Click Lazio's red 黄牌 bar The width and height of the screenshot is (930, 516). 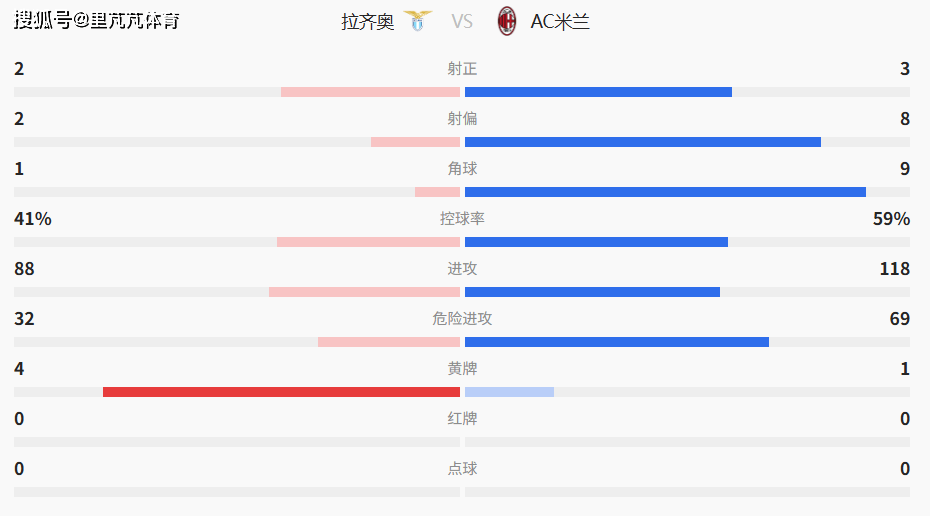click(x=281, y=392)
